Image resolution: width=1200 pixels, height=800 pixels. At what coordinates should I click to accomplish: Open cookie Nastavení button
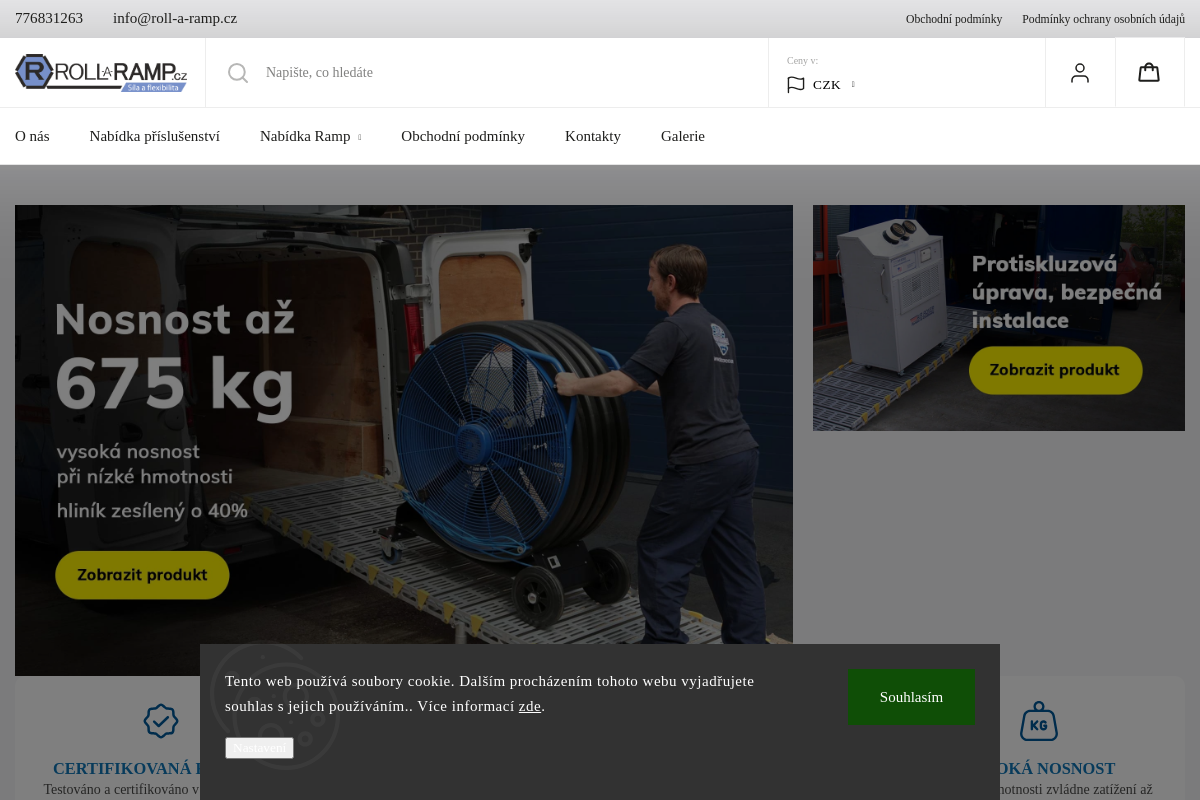coord(259,748)
